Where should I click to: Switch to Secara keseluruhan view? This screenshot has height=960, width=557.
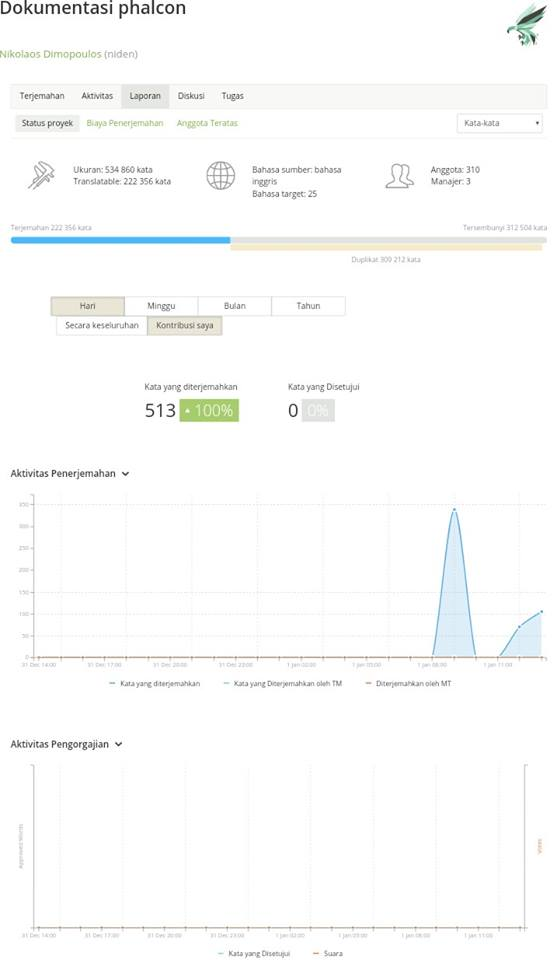(102, 325)
